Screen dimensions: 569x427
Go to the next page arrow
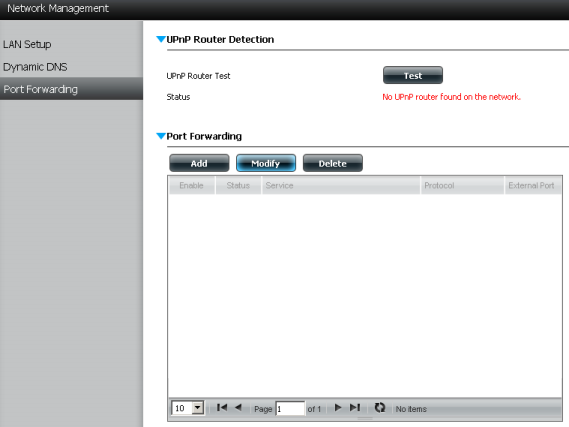(338, 408)
